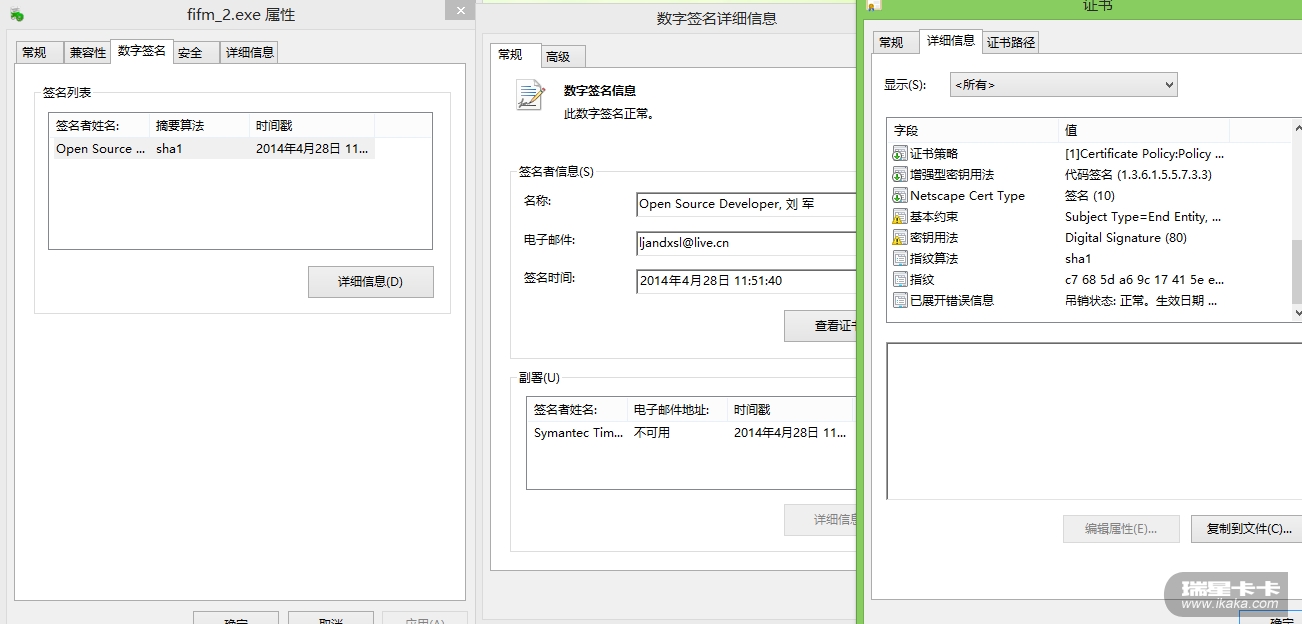Select the Symantec Tim... countersignature row
1302x624 pixels.
pyautogui.click(x=692, y=433)
